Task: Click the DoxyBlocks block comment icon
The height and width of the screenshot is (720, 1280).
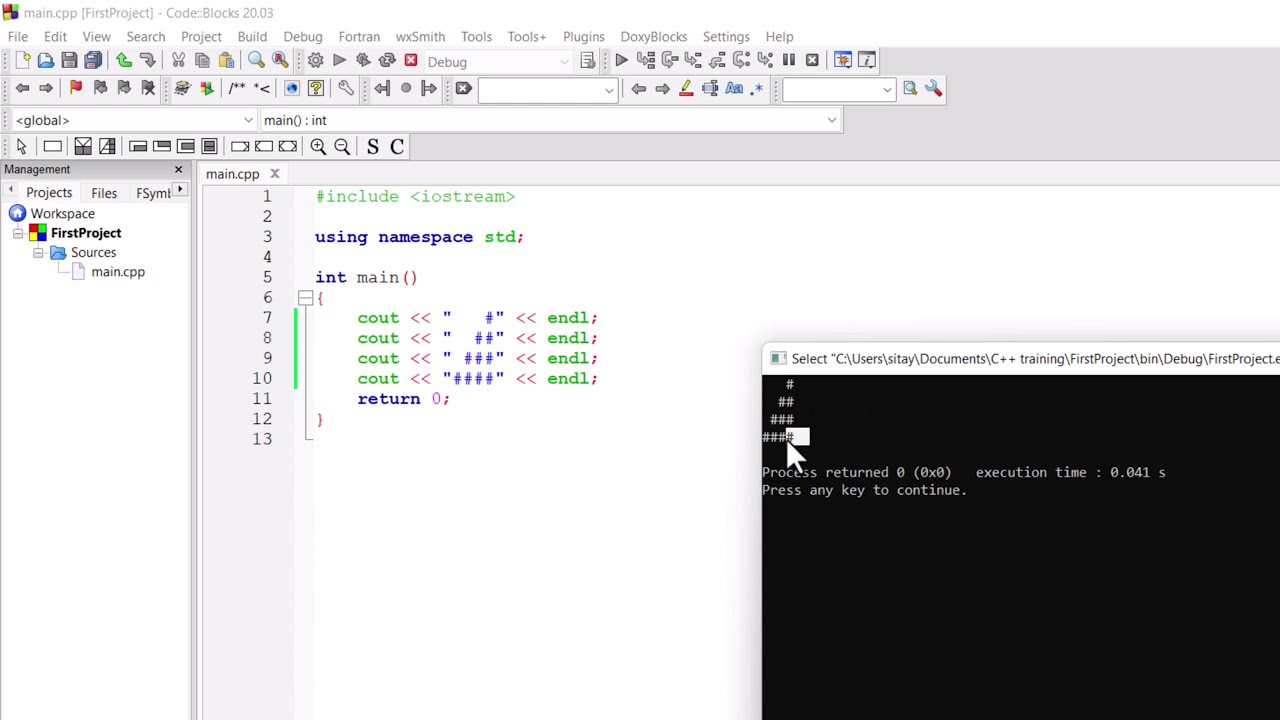Action: tap(237, 89)
